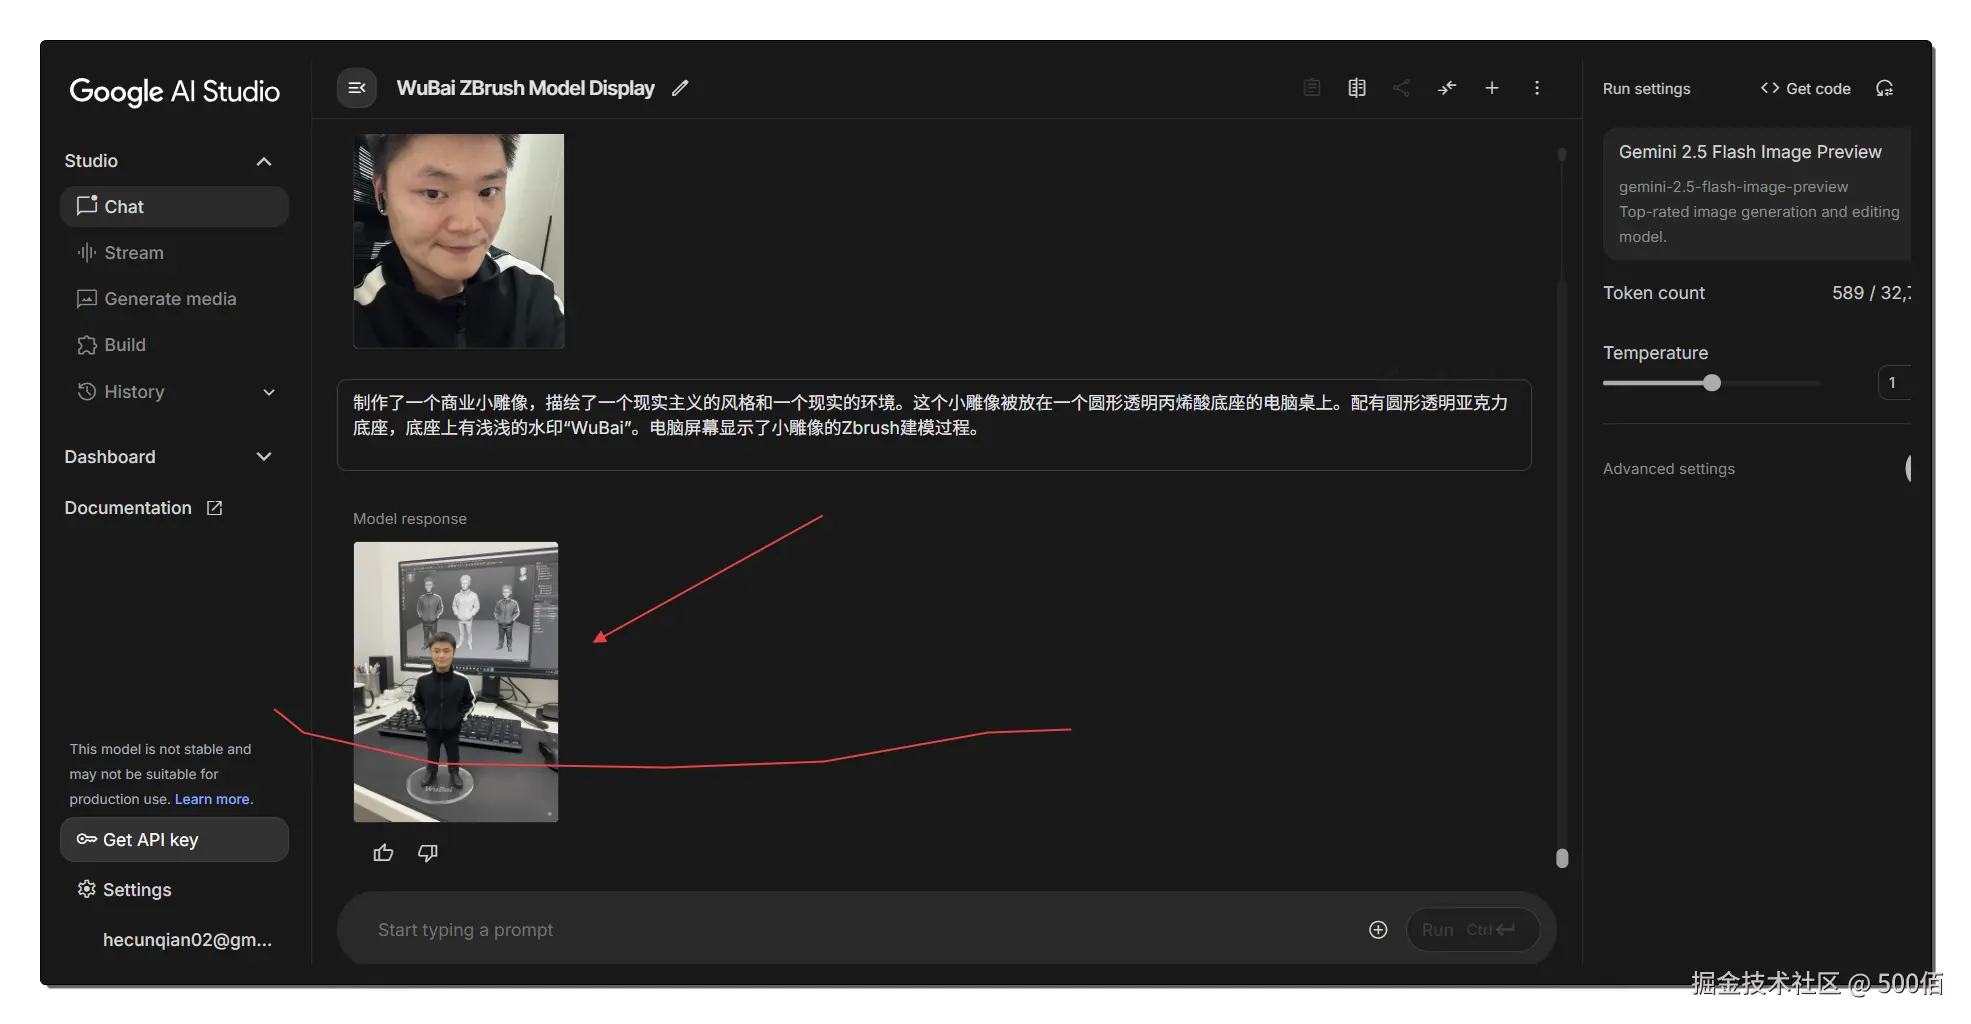Expand the Dashboard section
The image size is (1971, 1024).
pos(264,457)
